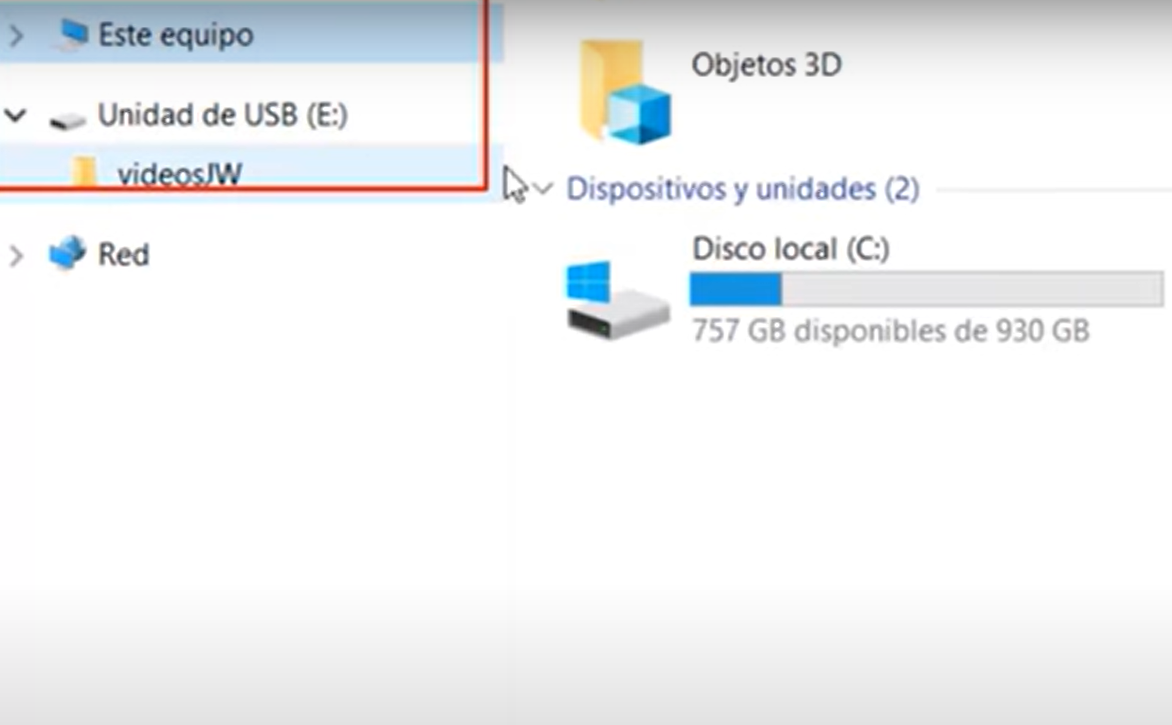Click blue used portion of C: capacity bar
Viewport: 1172px width, 725px height.
[735, 289]
